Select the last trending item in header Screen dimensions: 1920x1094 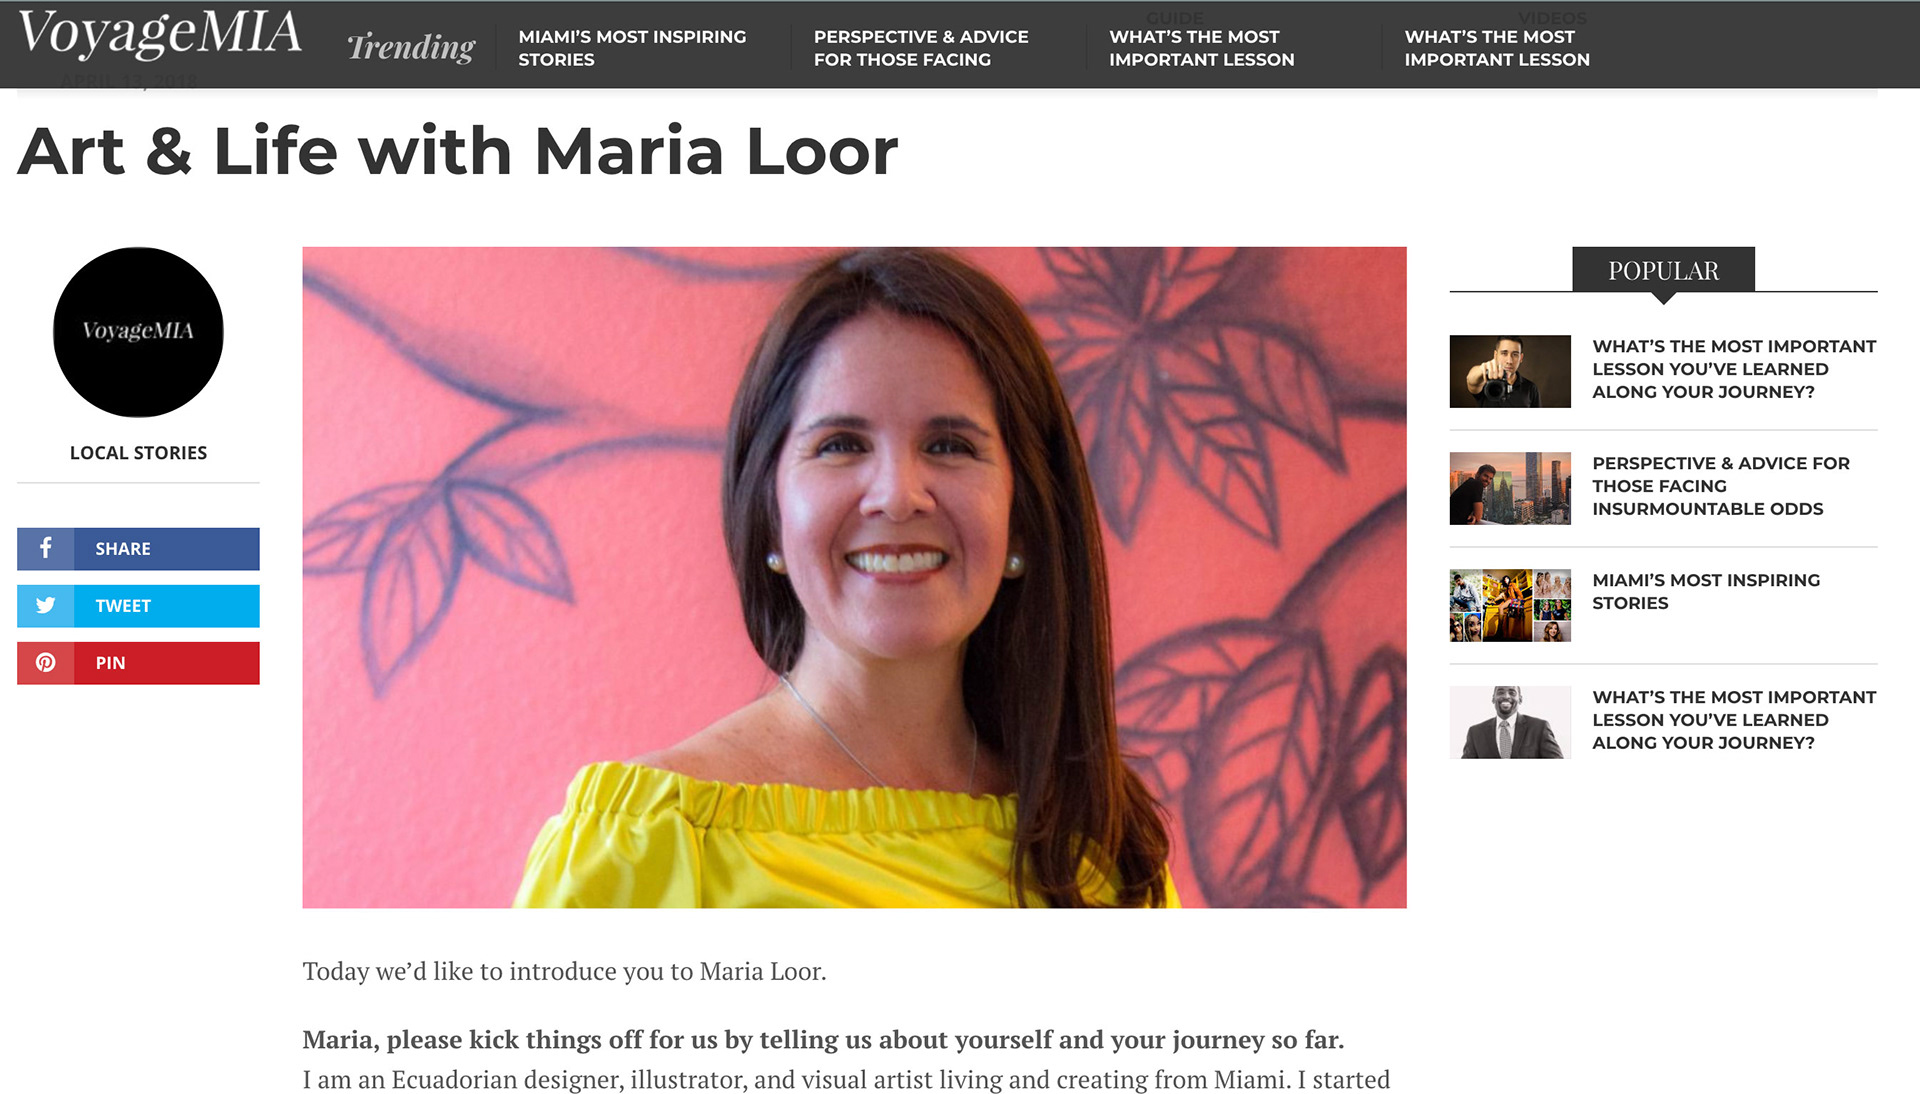(1497, 47)
